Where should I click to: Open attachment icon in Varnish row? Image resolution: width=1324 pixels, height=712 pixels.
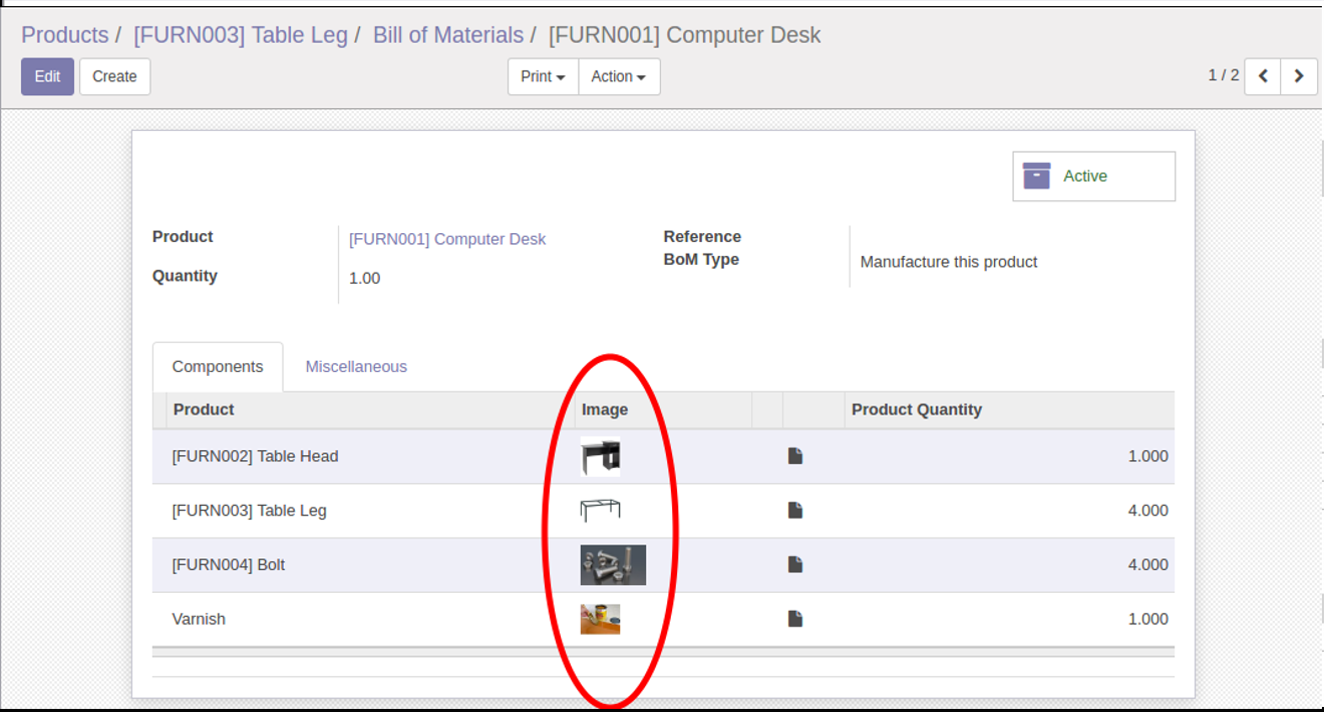click(795, 619)
